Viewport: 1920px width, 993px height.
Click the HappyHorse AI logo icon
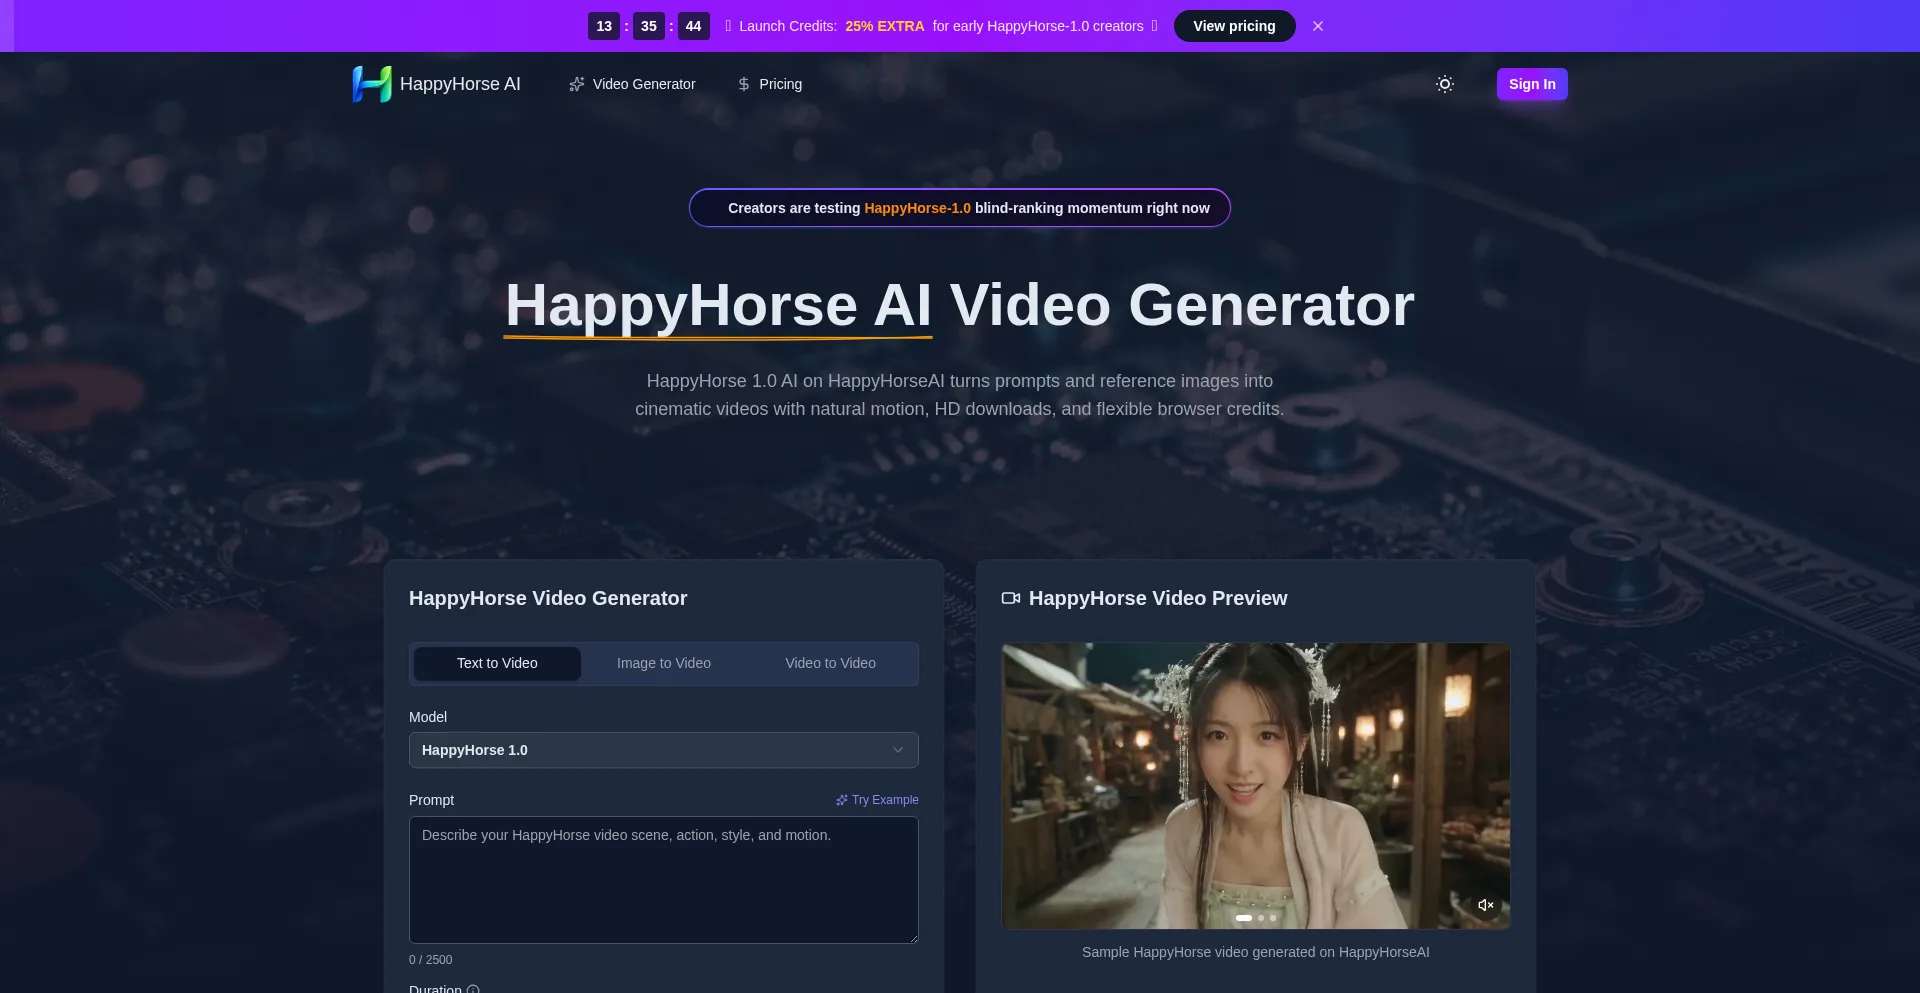(x=372, y=84)
